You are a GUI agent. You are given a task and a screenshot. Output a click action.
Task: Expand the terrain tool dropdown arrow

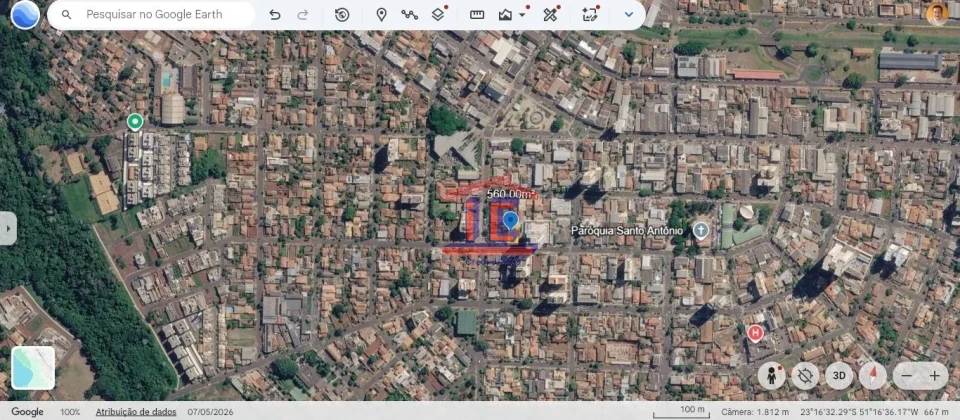click(x=522, y=15)
